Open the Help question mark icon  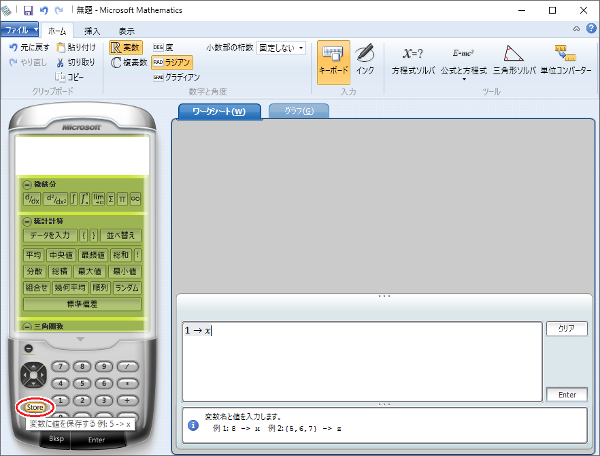(x=591, y=28)
